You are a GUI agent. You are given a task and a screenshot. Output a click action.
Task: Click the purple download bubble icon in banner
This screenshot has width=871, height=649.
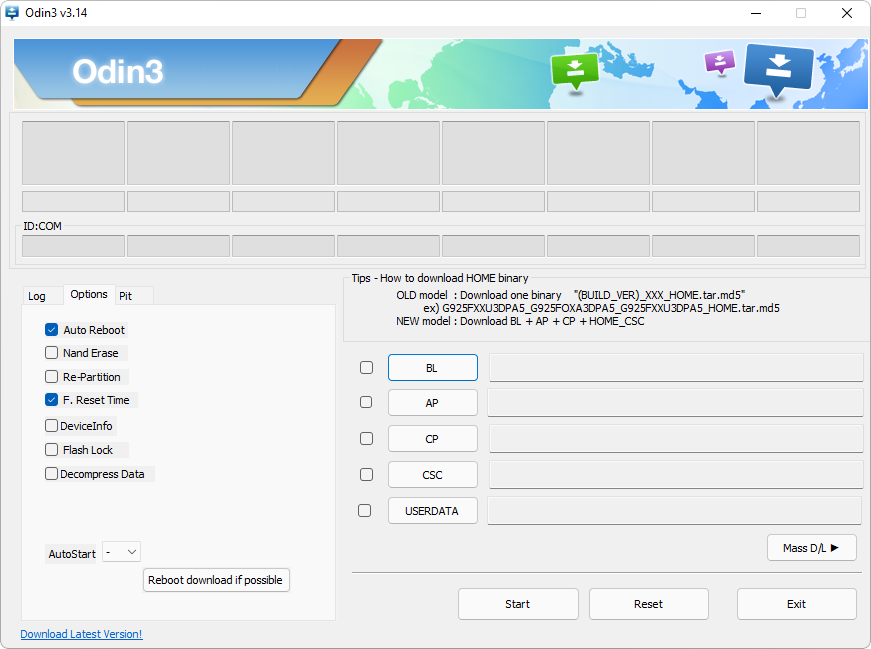[x=720, y=62]
